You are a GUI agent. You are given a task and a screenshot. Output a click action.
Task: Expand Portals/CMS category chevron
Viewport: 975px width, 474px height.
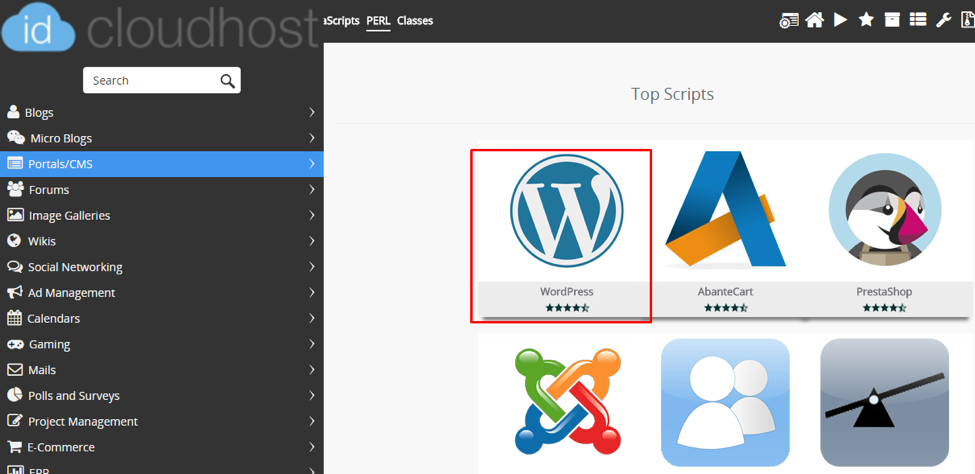pos(312,164)
